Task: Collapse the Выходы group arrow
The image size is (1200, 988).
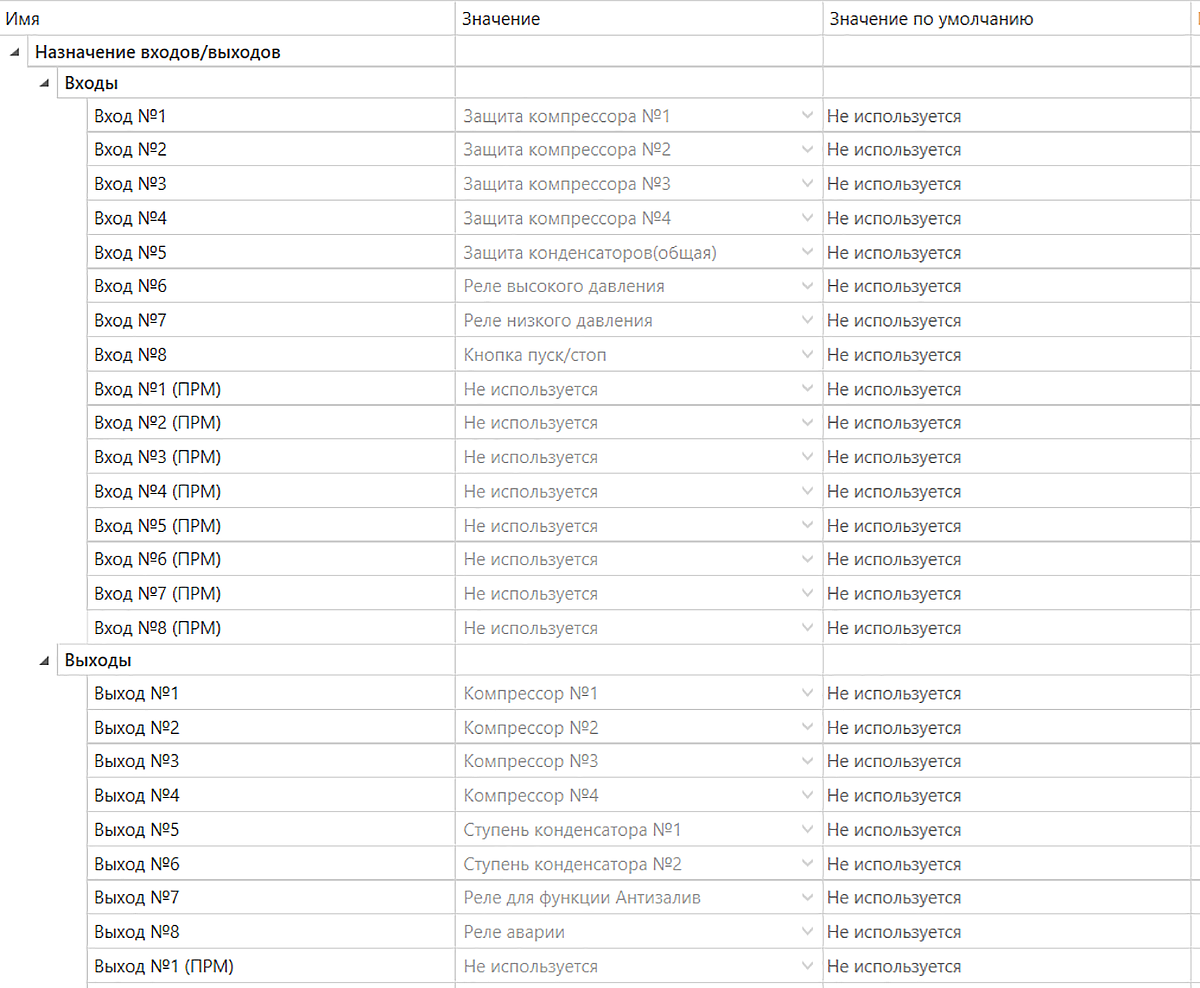Action: (x=43, y=661)
